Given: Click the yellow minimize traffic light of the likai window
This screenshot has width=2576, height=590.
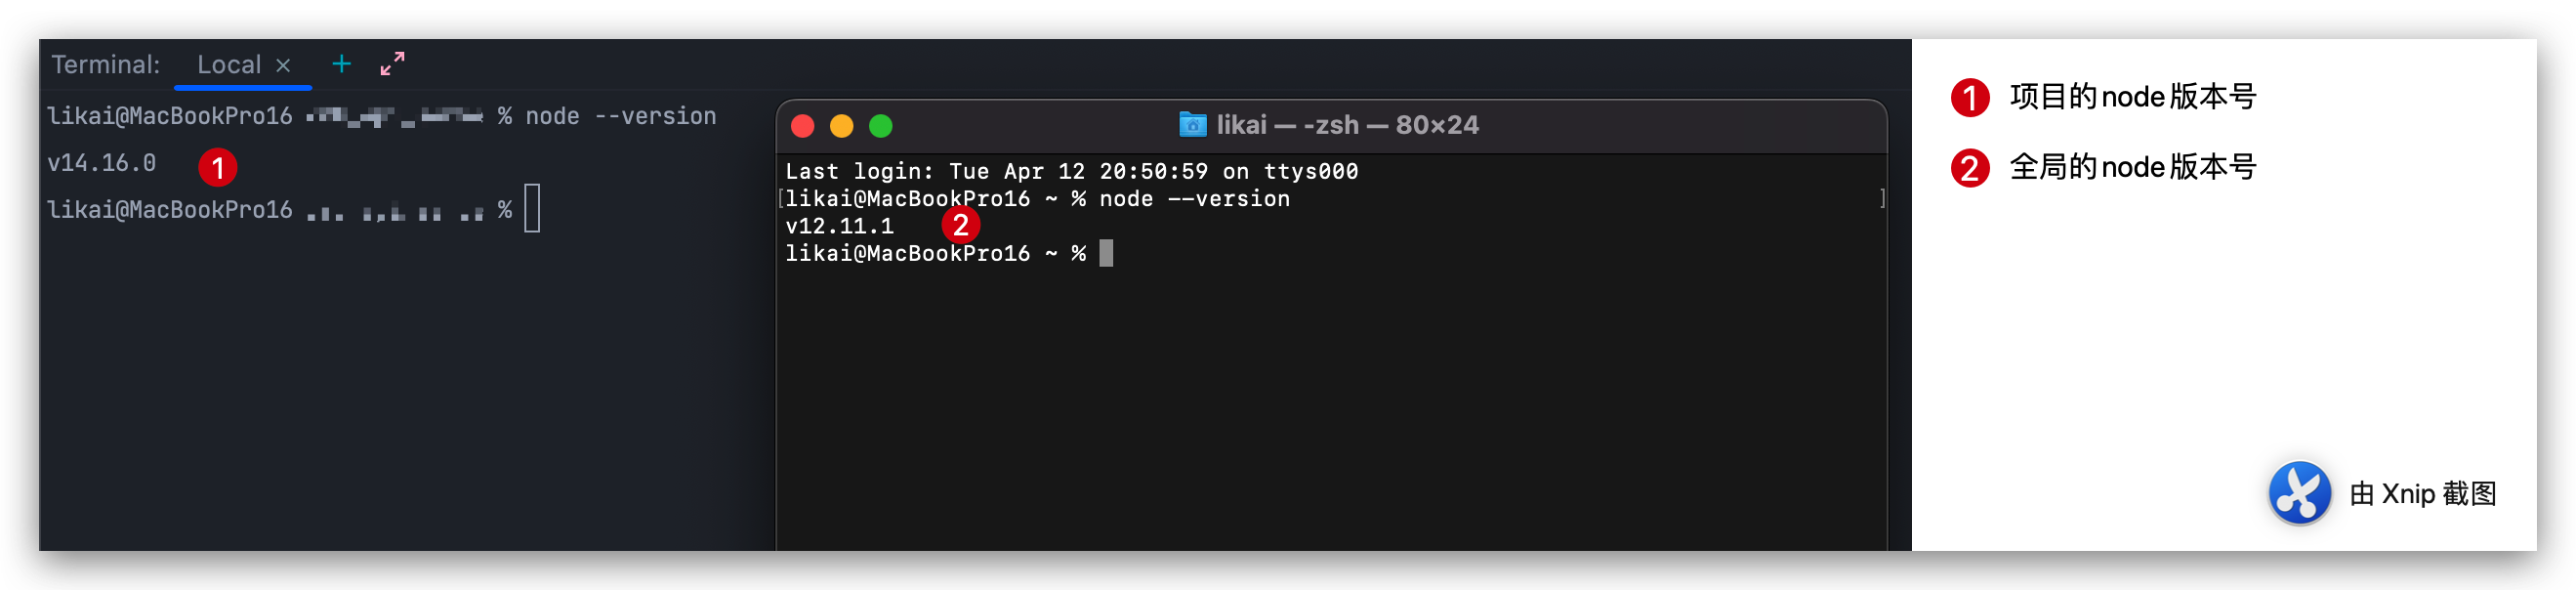Looking at the screenshot, I should [x=841, y=127].
